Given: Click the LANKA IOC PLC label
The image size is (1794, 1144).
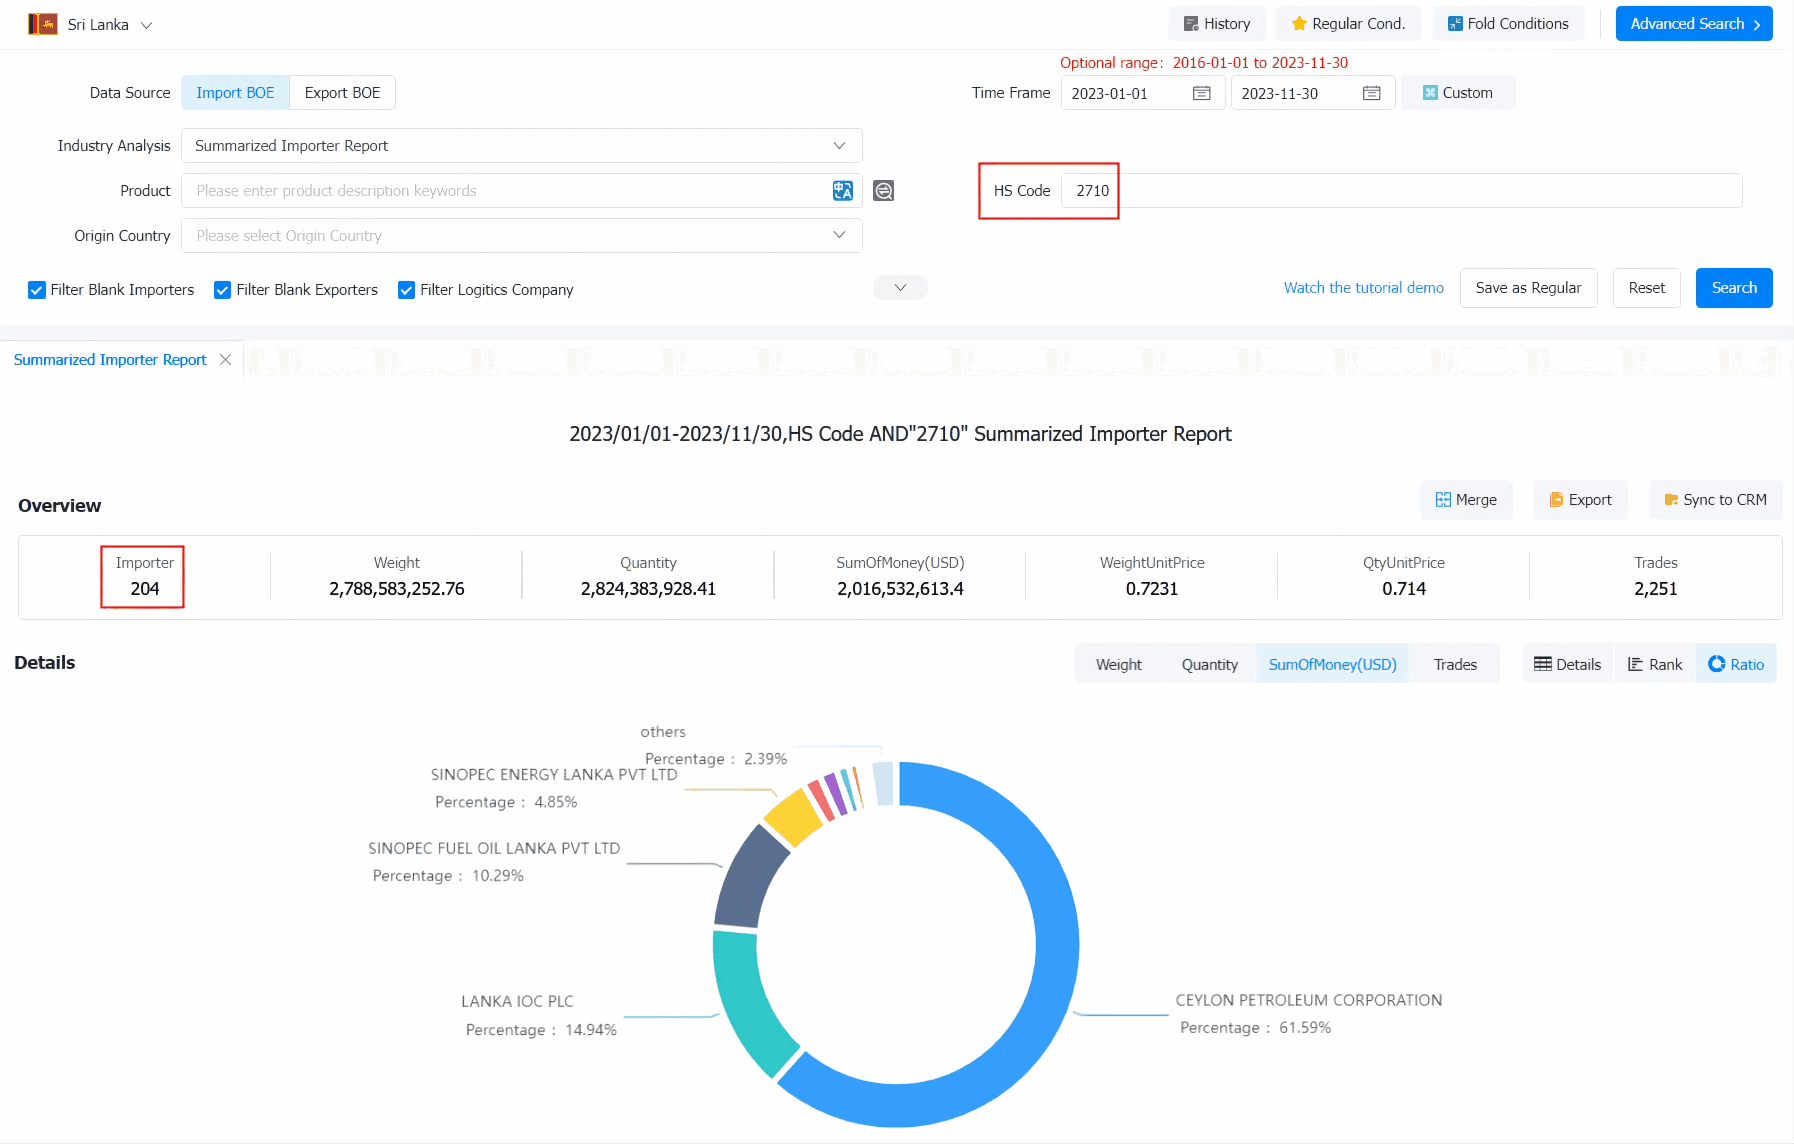Looking at the screenshot, I should click(517, 1001).
